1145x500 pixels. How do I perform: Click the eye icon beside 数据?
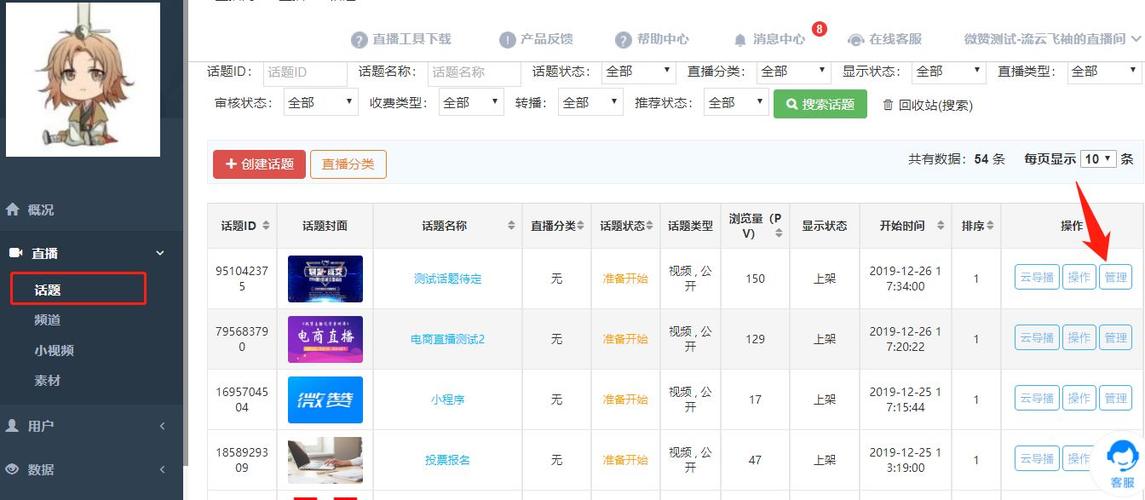[12, 469]
